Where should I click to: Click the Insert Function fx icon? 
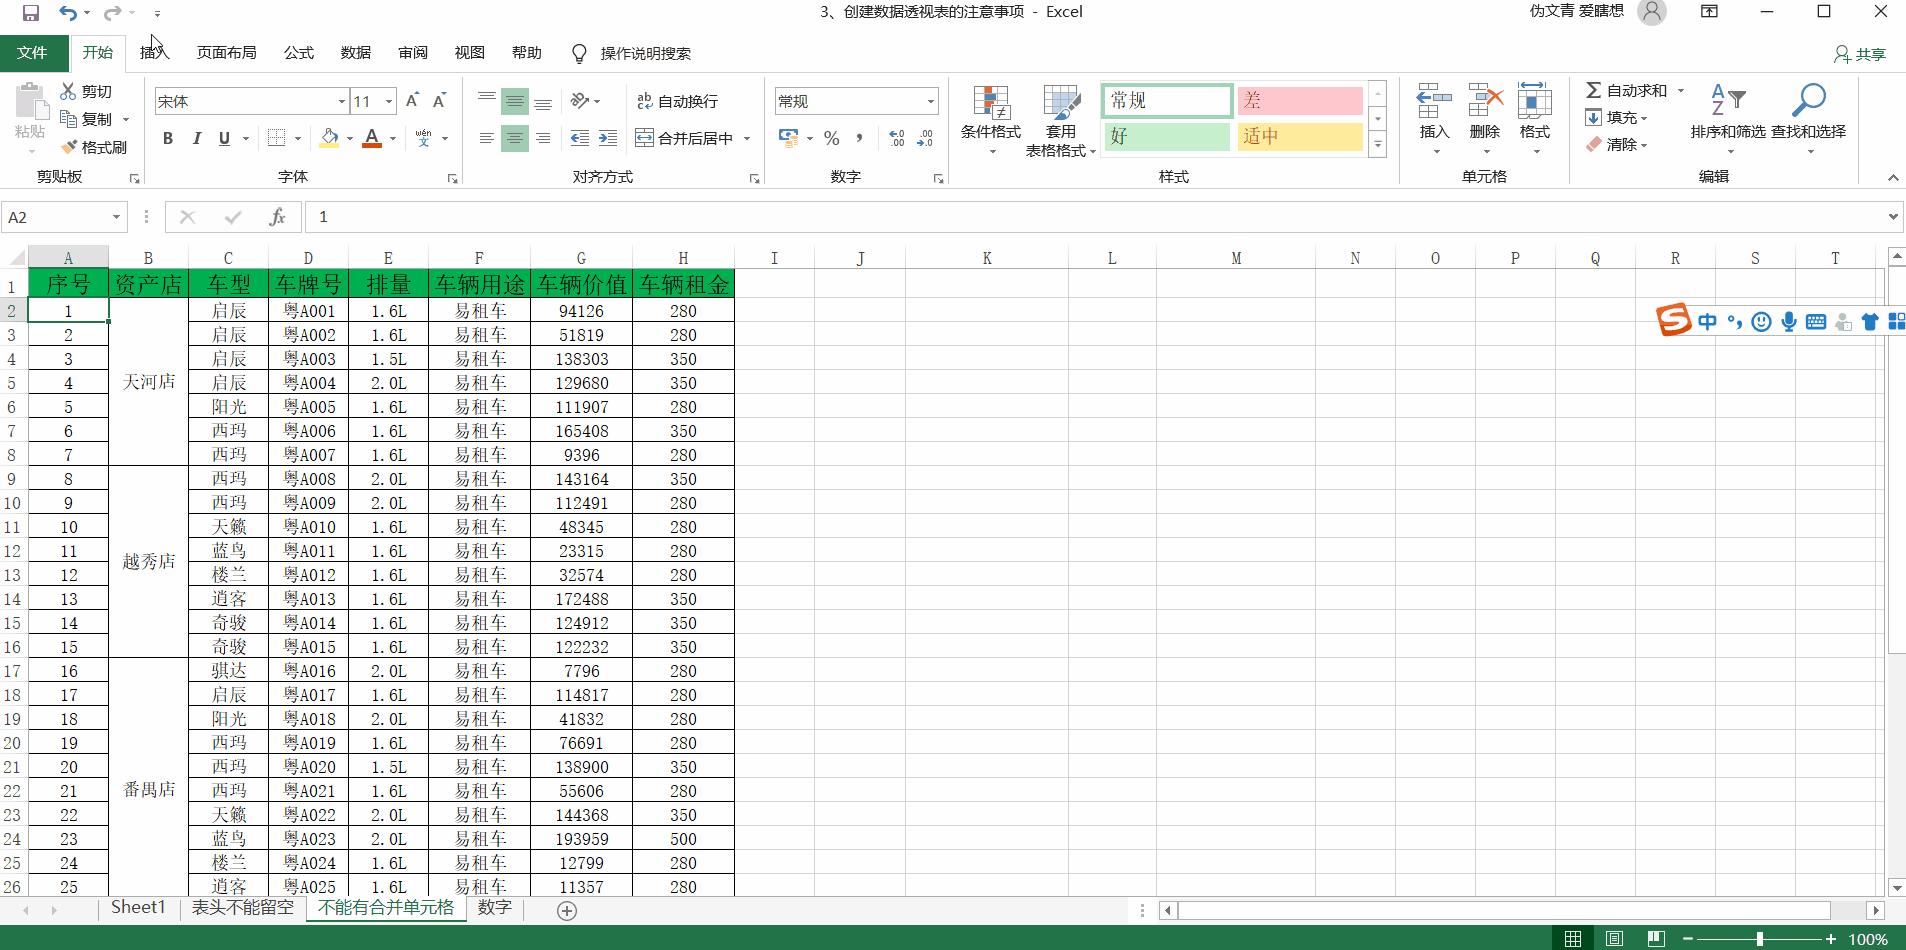point(277,217)
